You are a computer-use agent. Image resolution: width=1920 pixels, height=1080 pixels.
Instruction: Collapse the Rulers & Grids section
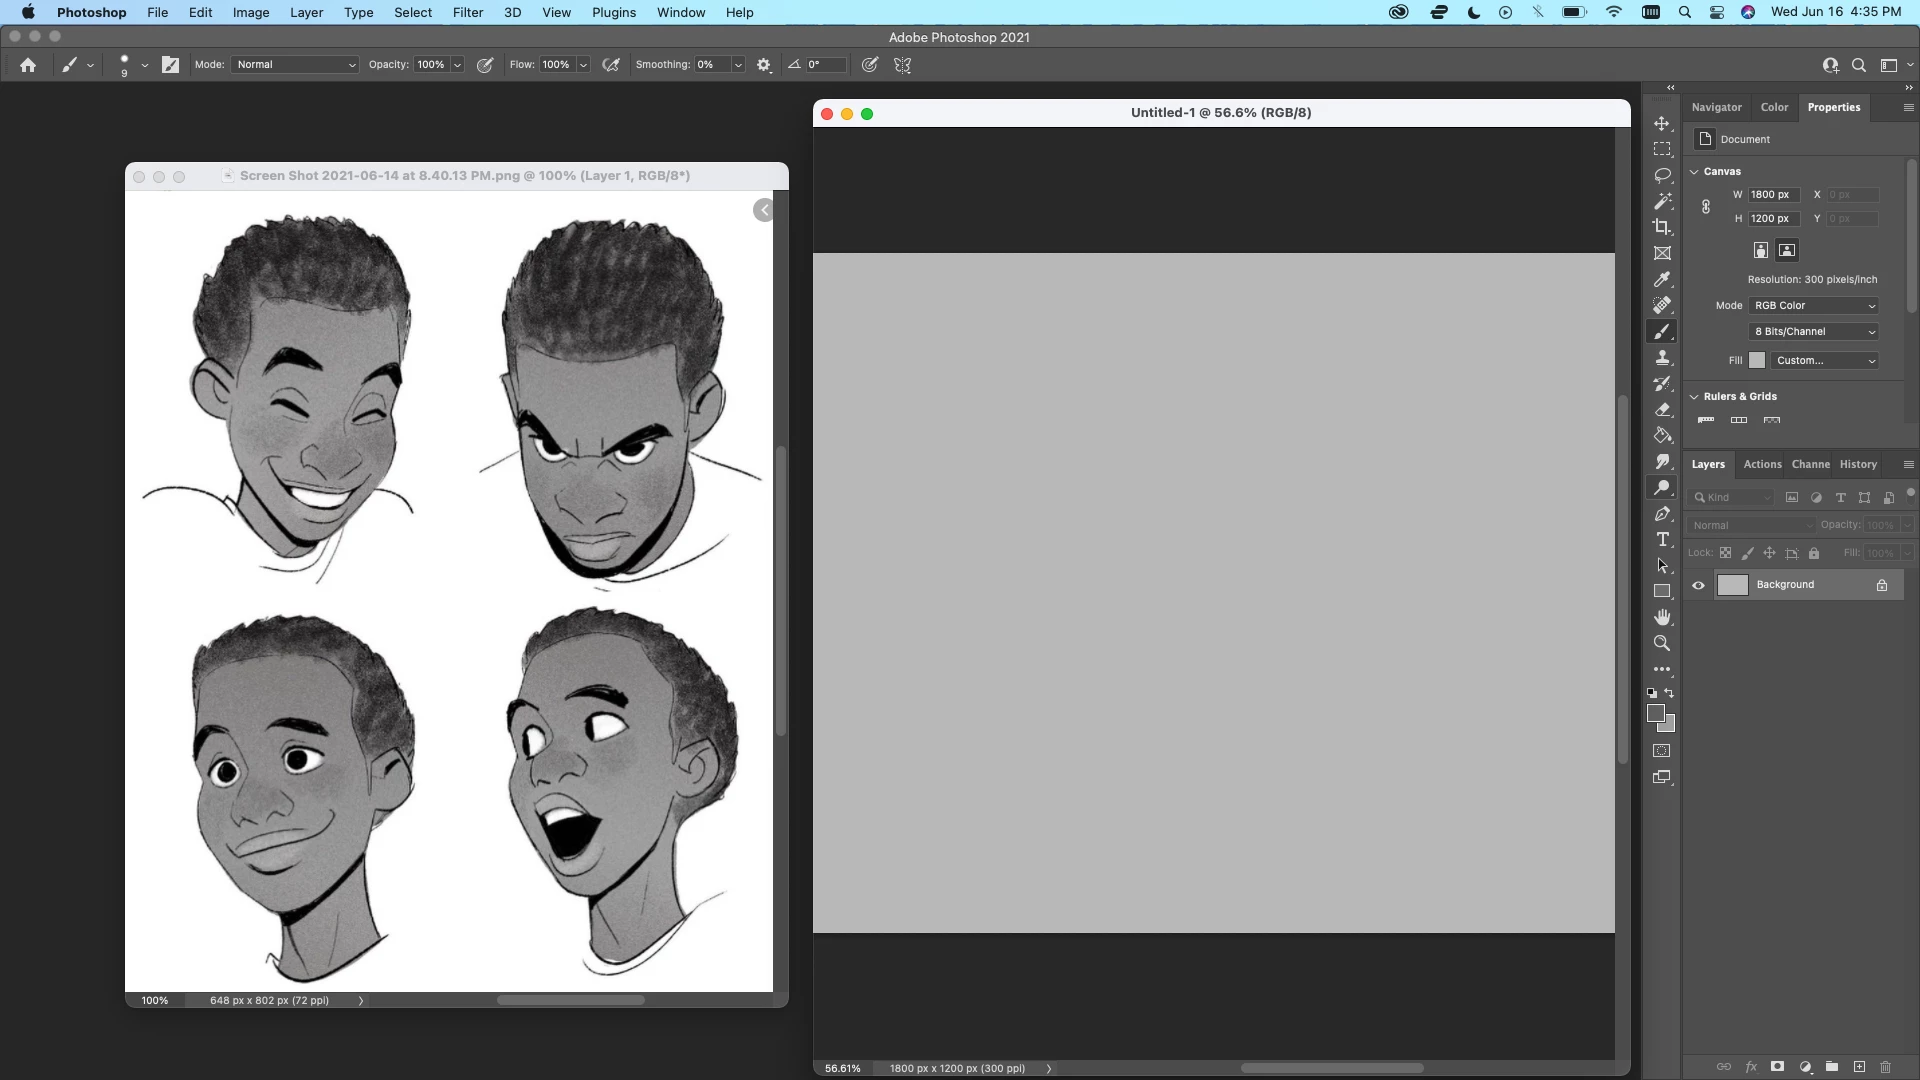(1694, 397)
